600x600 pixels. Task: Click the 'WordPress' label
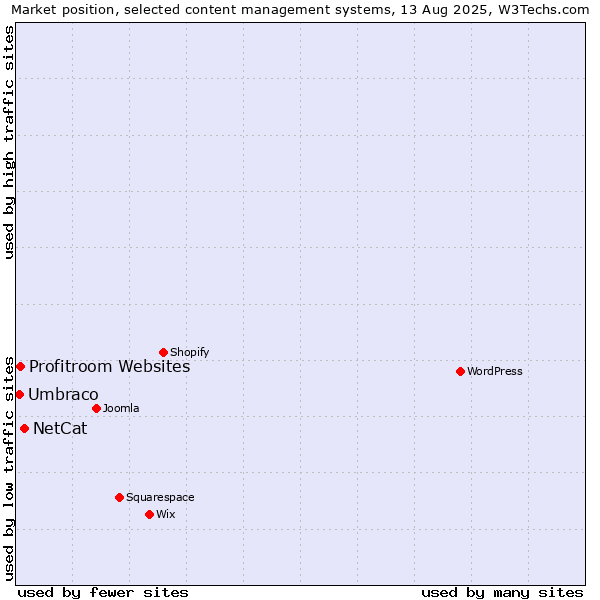(494, 371)
